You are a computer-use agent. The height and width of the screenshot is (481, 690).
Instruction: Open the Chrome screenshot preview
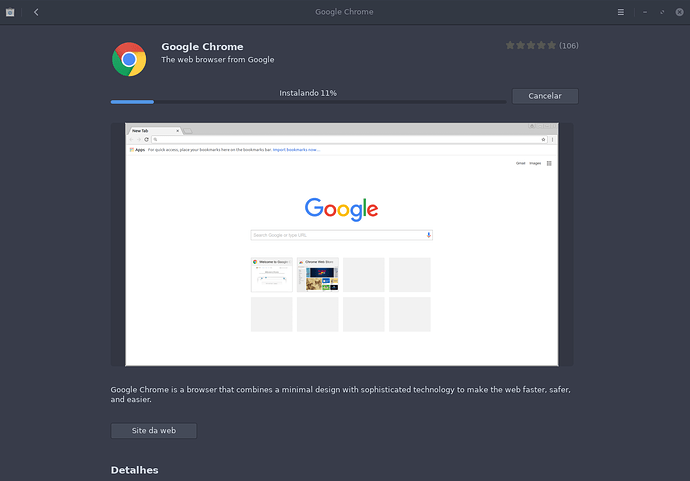[x=341, y=244]
